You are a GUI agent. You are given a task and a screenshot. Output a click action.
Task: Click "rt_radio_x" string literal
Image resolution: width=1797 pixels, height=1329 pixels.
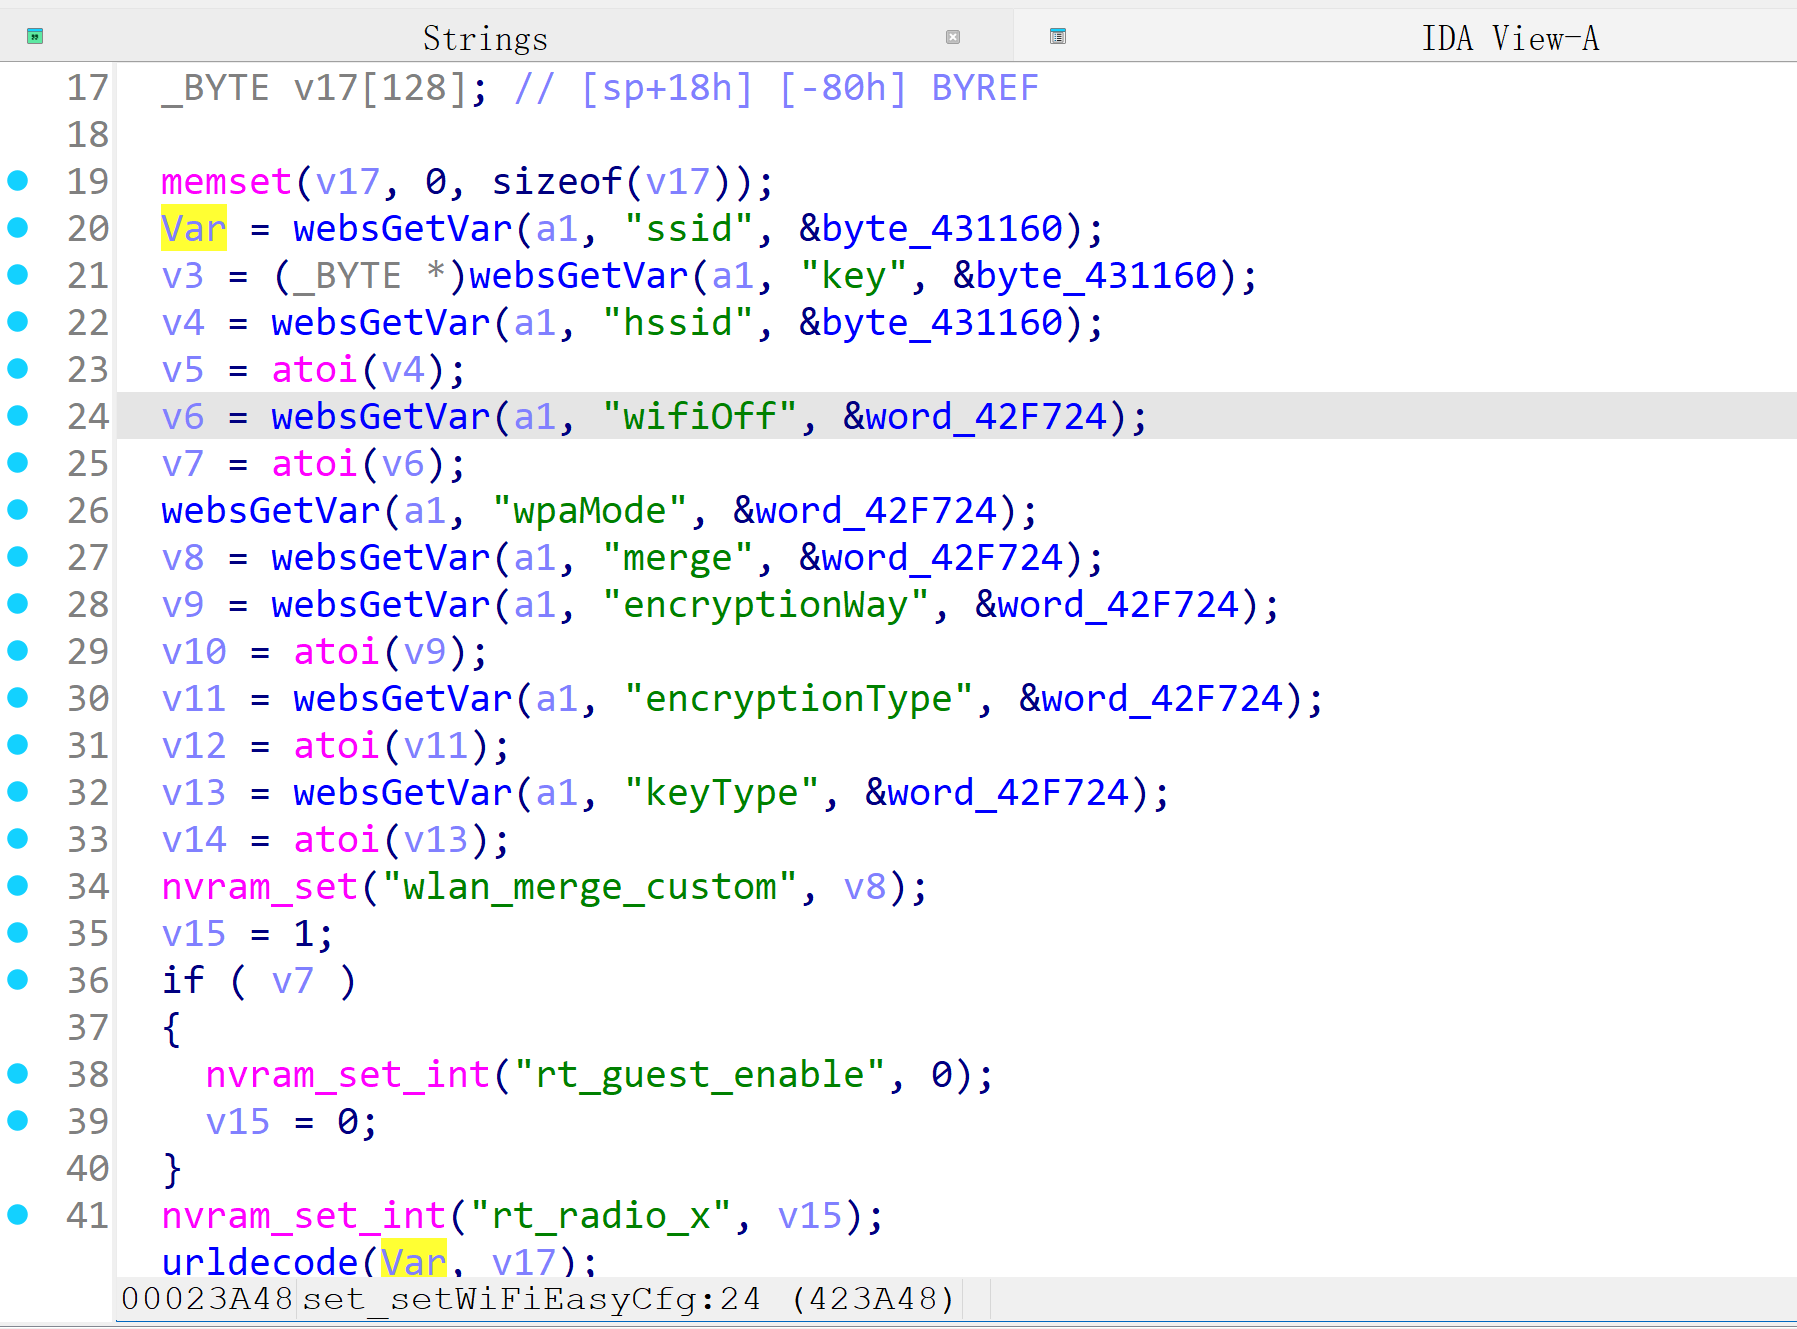[601, 1215]
